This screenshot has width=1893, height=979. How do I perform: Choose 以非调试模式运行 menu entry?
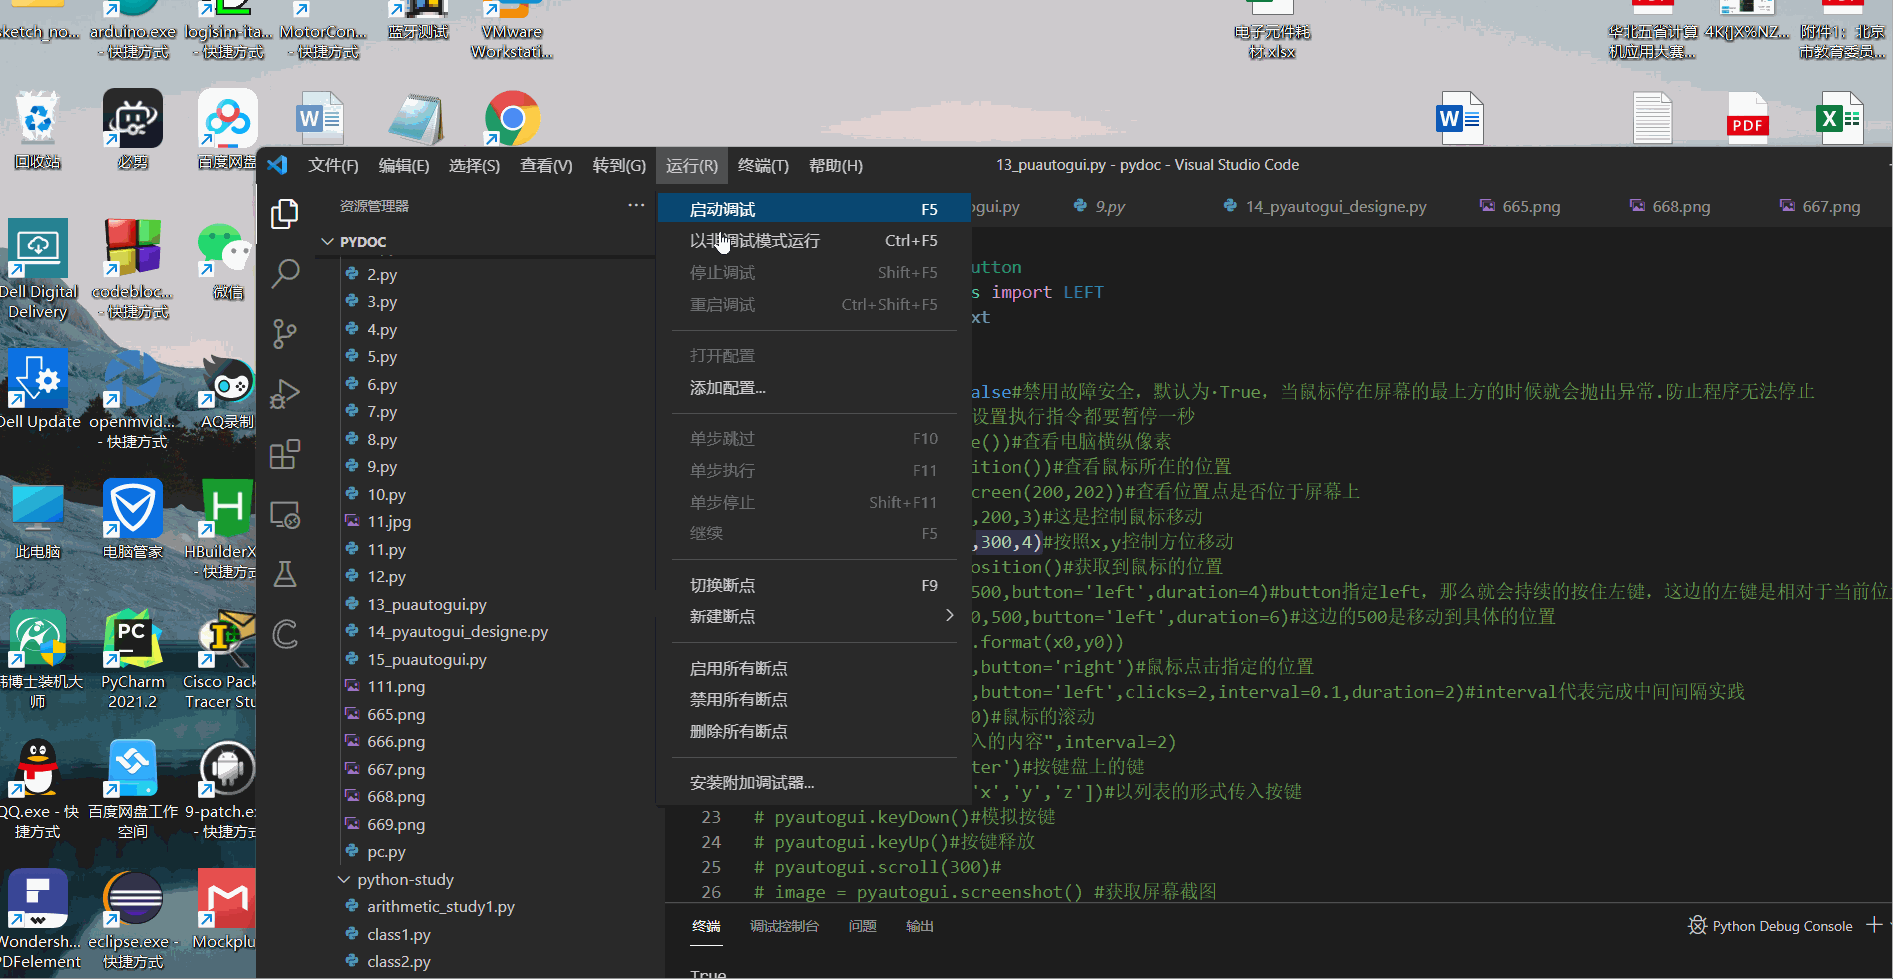(x=814, y=241)
